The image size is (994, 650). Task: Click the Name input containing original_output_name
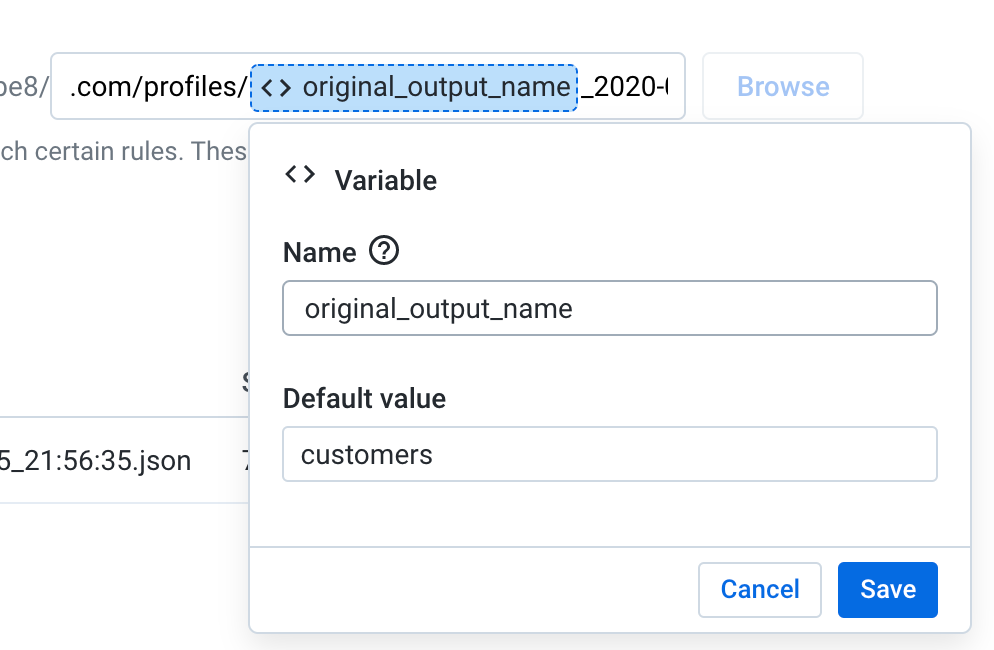click(x=609, y=308)
